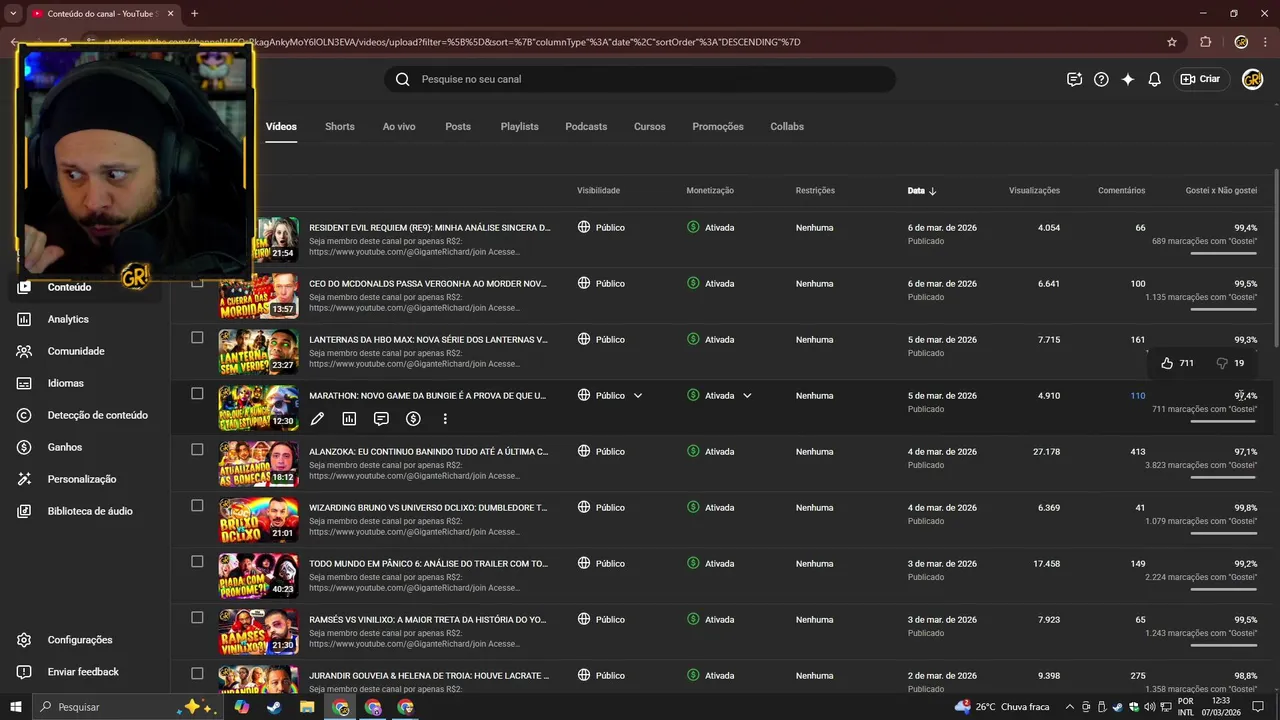
Task: Open Chrome extensions puzzle icon
Action: click(x=1205, y=42)
